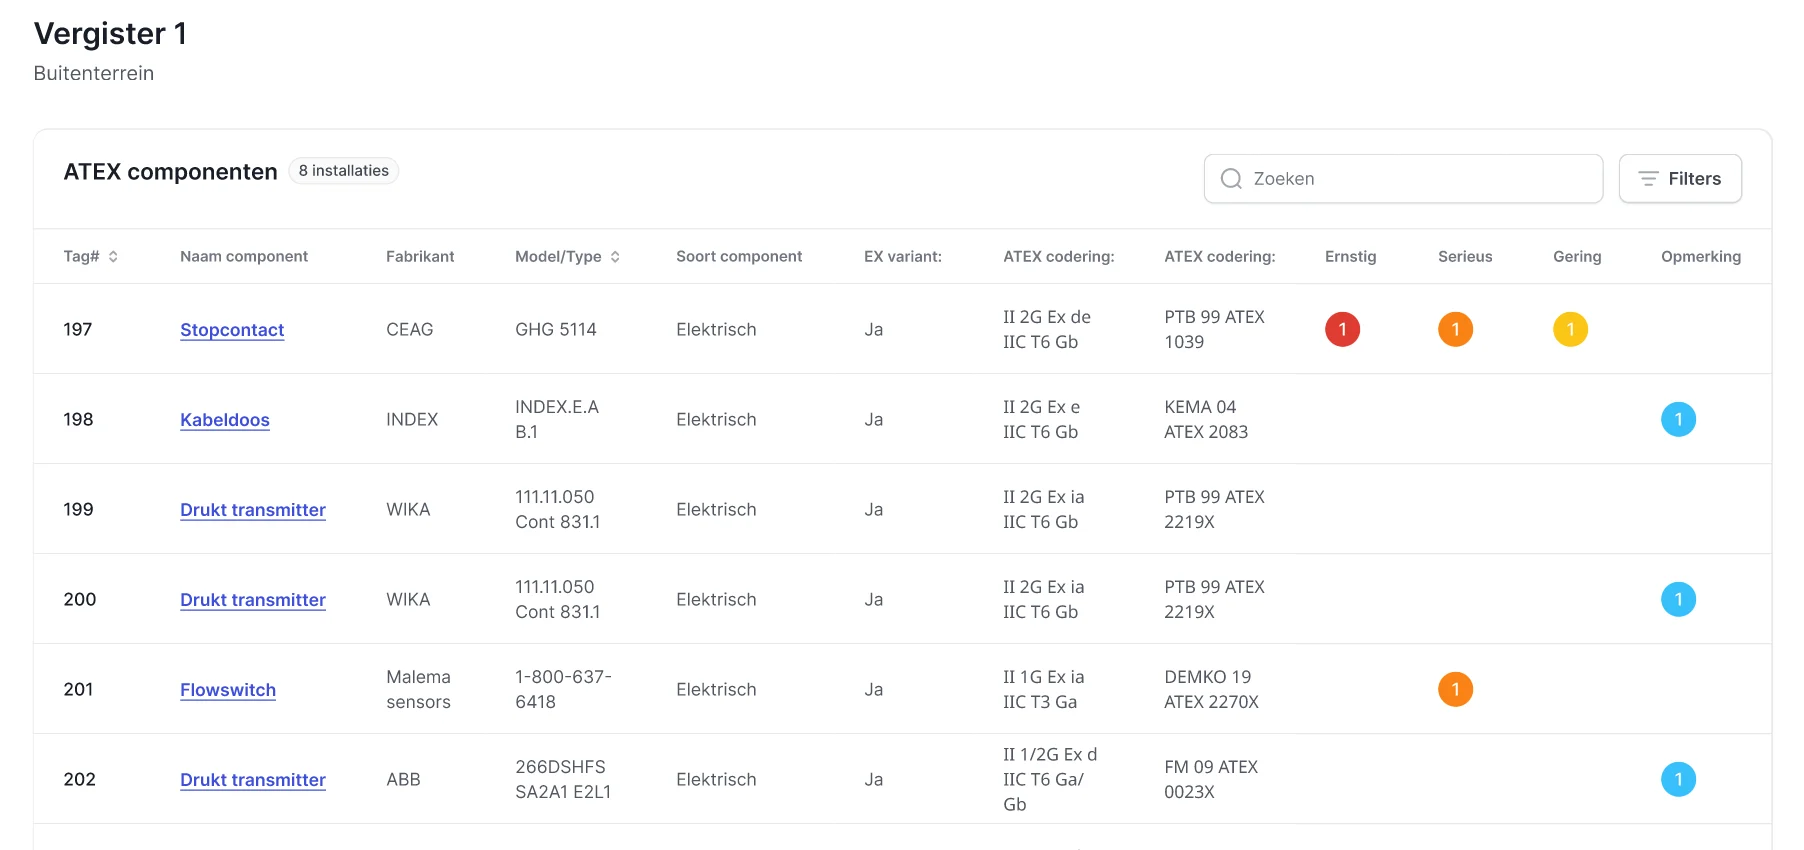Screen dimensions: 1804x850
Task: Click the GHG 5114 model cell
Action: pos(556,329)
